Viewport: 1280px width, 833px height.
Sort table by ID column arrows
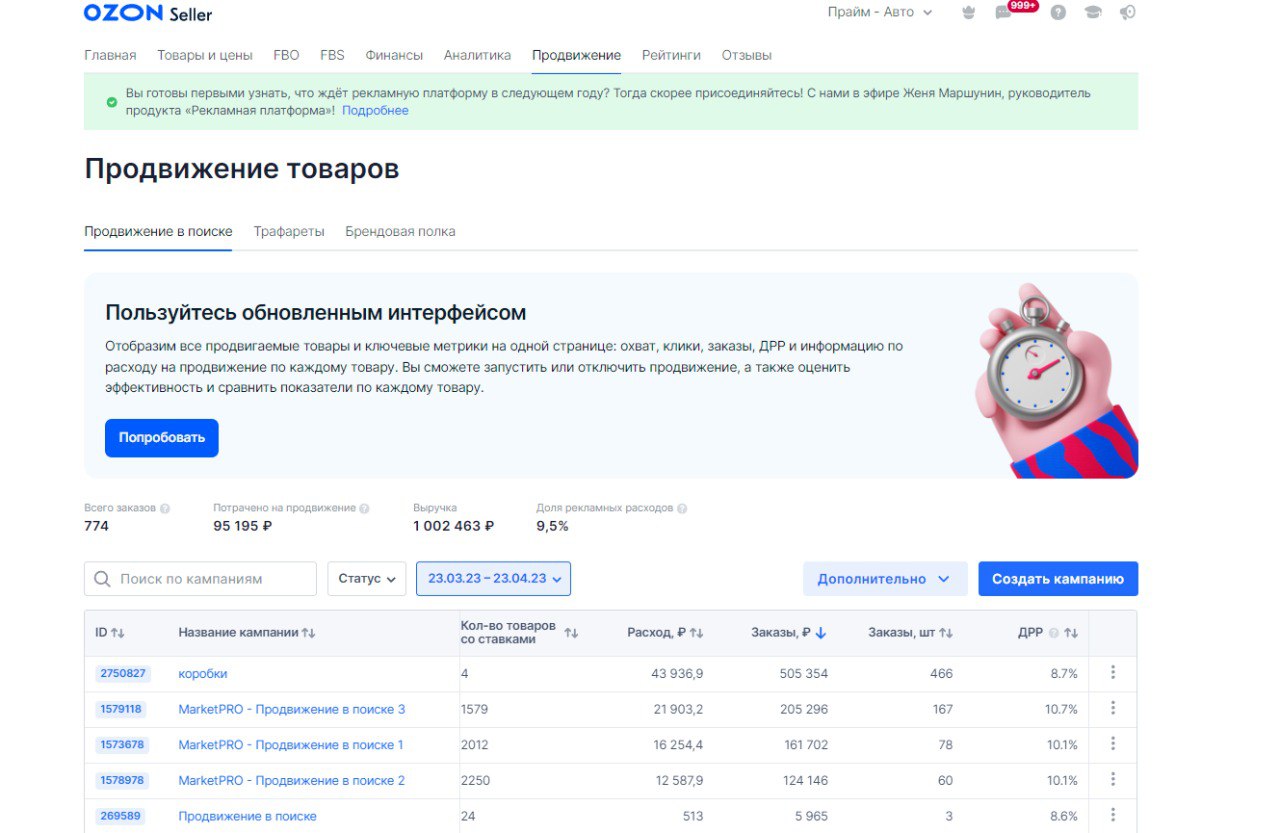pyautogui.click(x=118, y=633)
